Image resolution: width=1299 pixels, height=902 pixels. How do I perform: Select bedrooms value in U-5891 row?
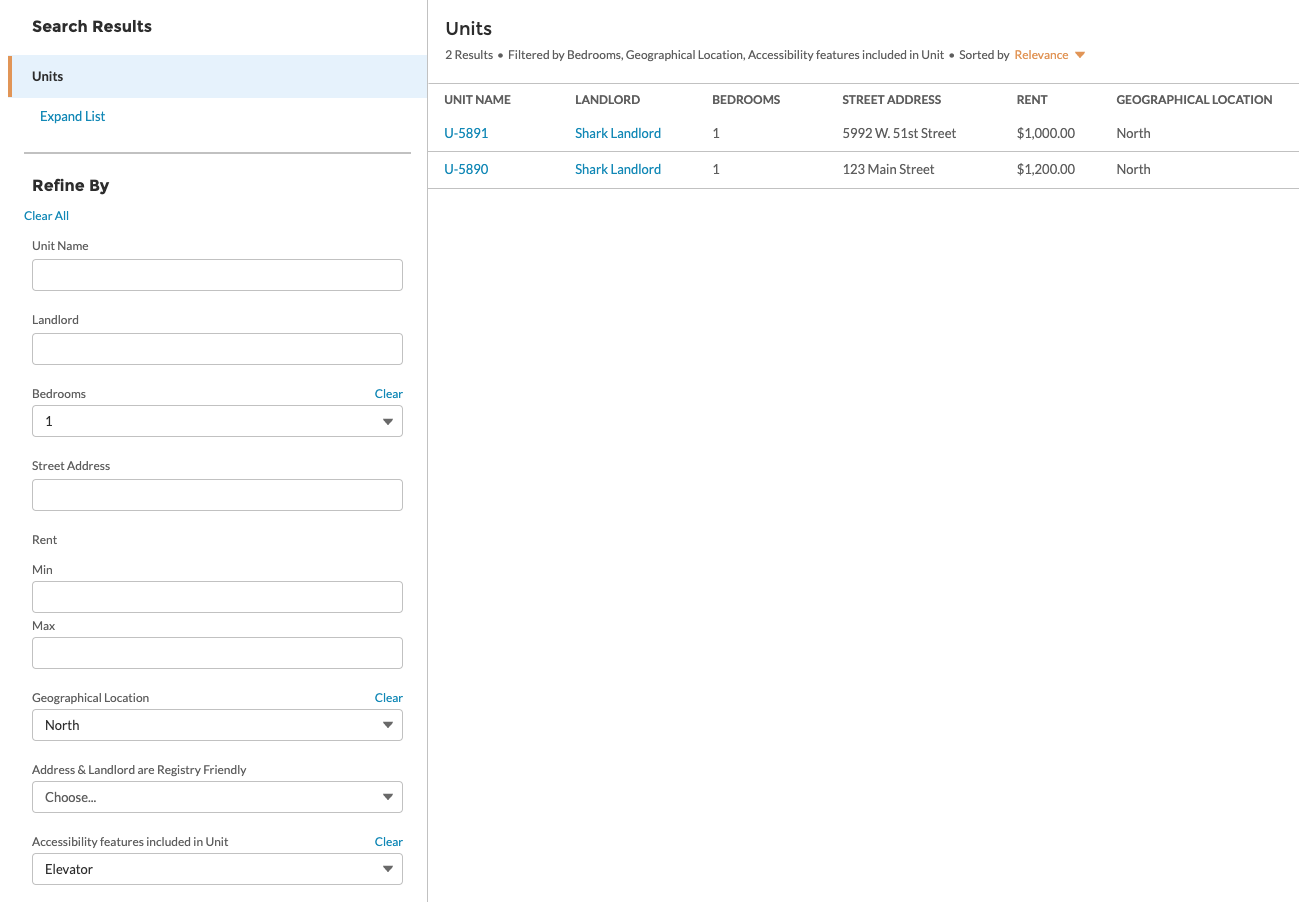716,133
